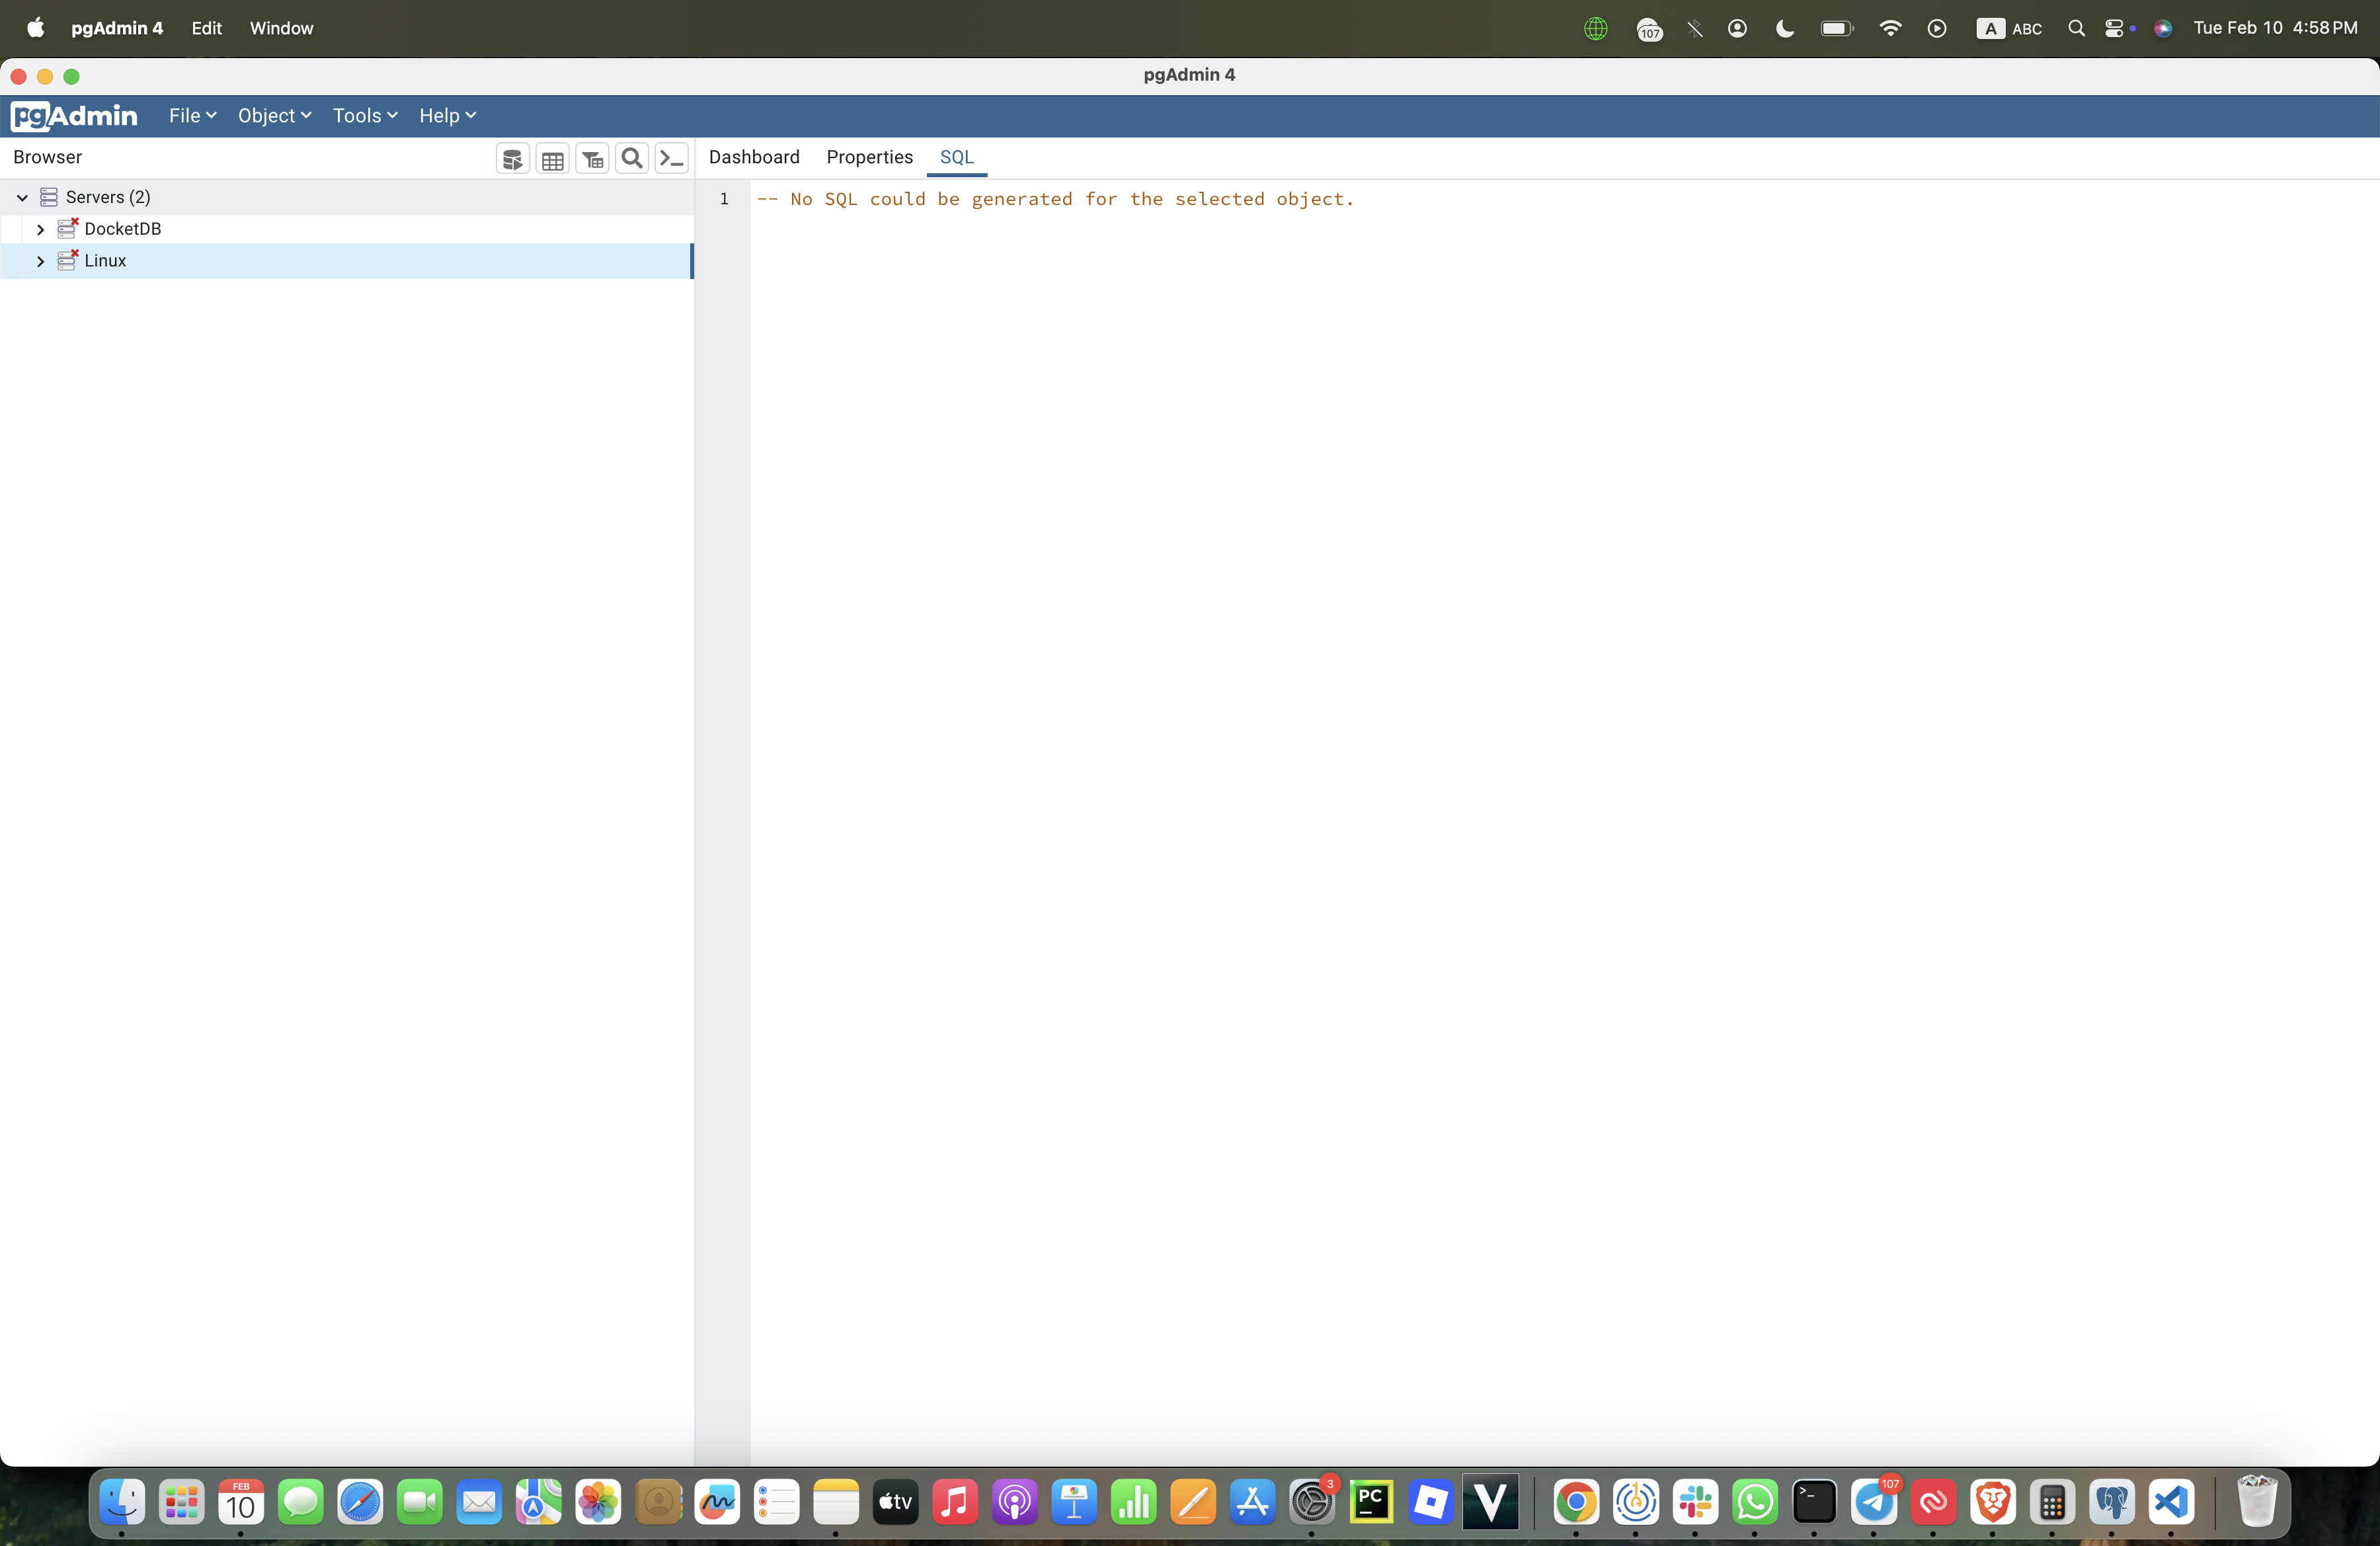The image size is (2380, 1546).
Task: Open the Object dropdown menu
Action: coord(274,116)
